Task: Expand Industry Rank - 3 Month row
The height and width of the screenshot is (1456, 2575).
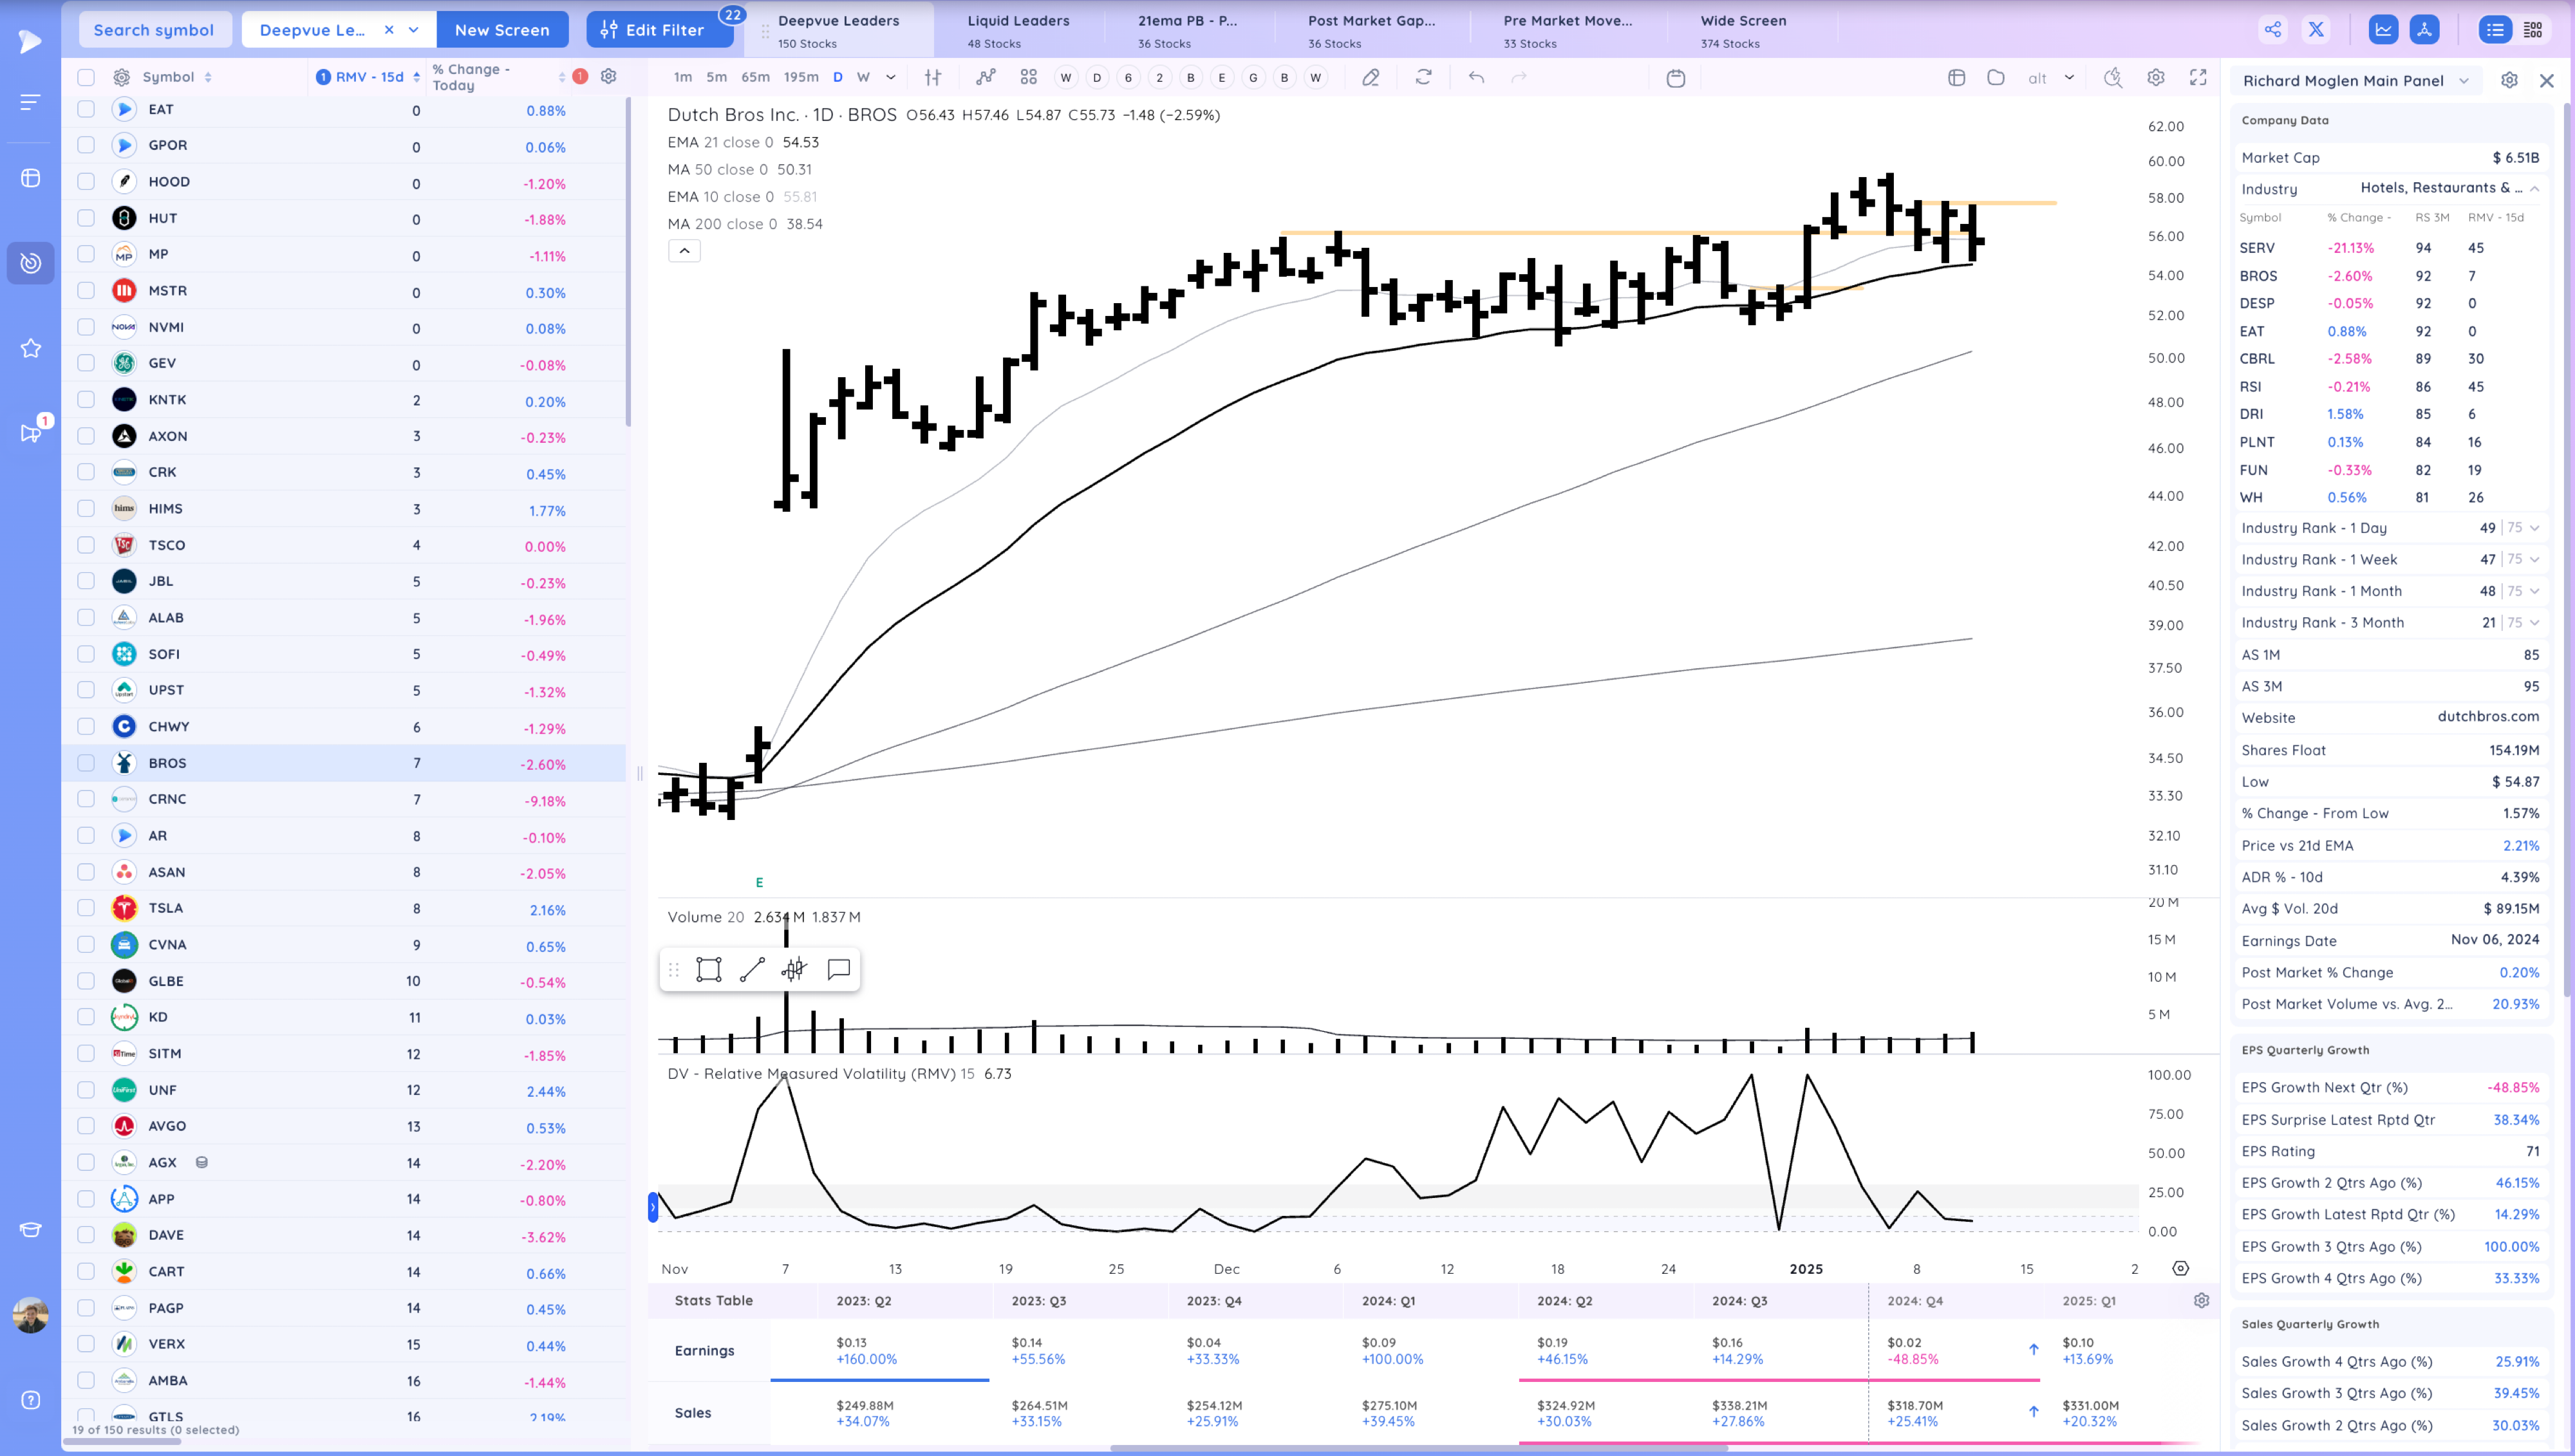Action: point(2534,623)
